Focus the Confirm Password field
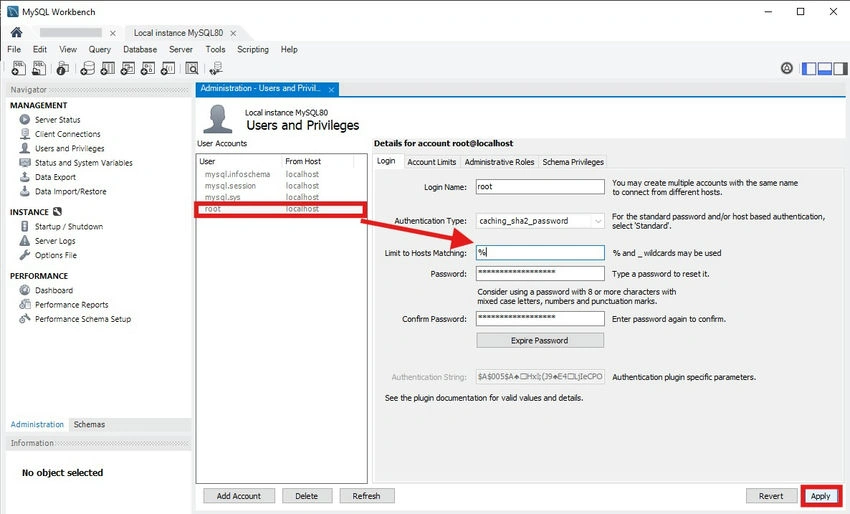850x514 pixels. pyautogui.click(x=540, y=319)
